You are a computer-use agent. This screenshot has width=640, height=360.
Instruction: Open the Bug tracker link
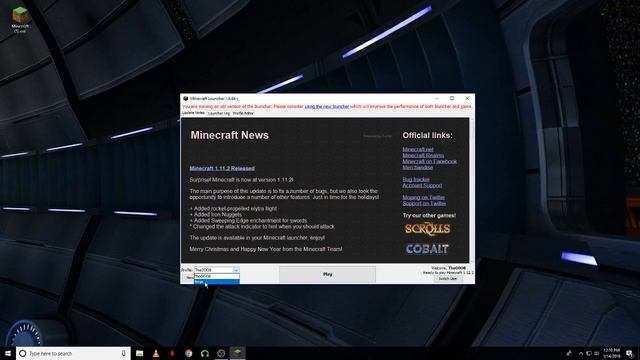point(416,180)
